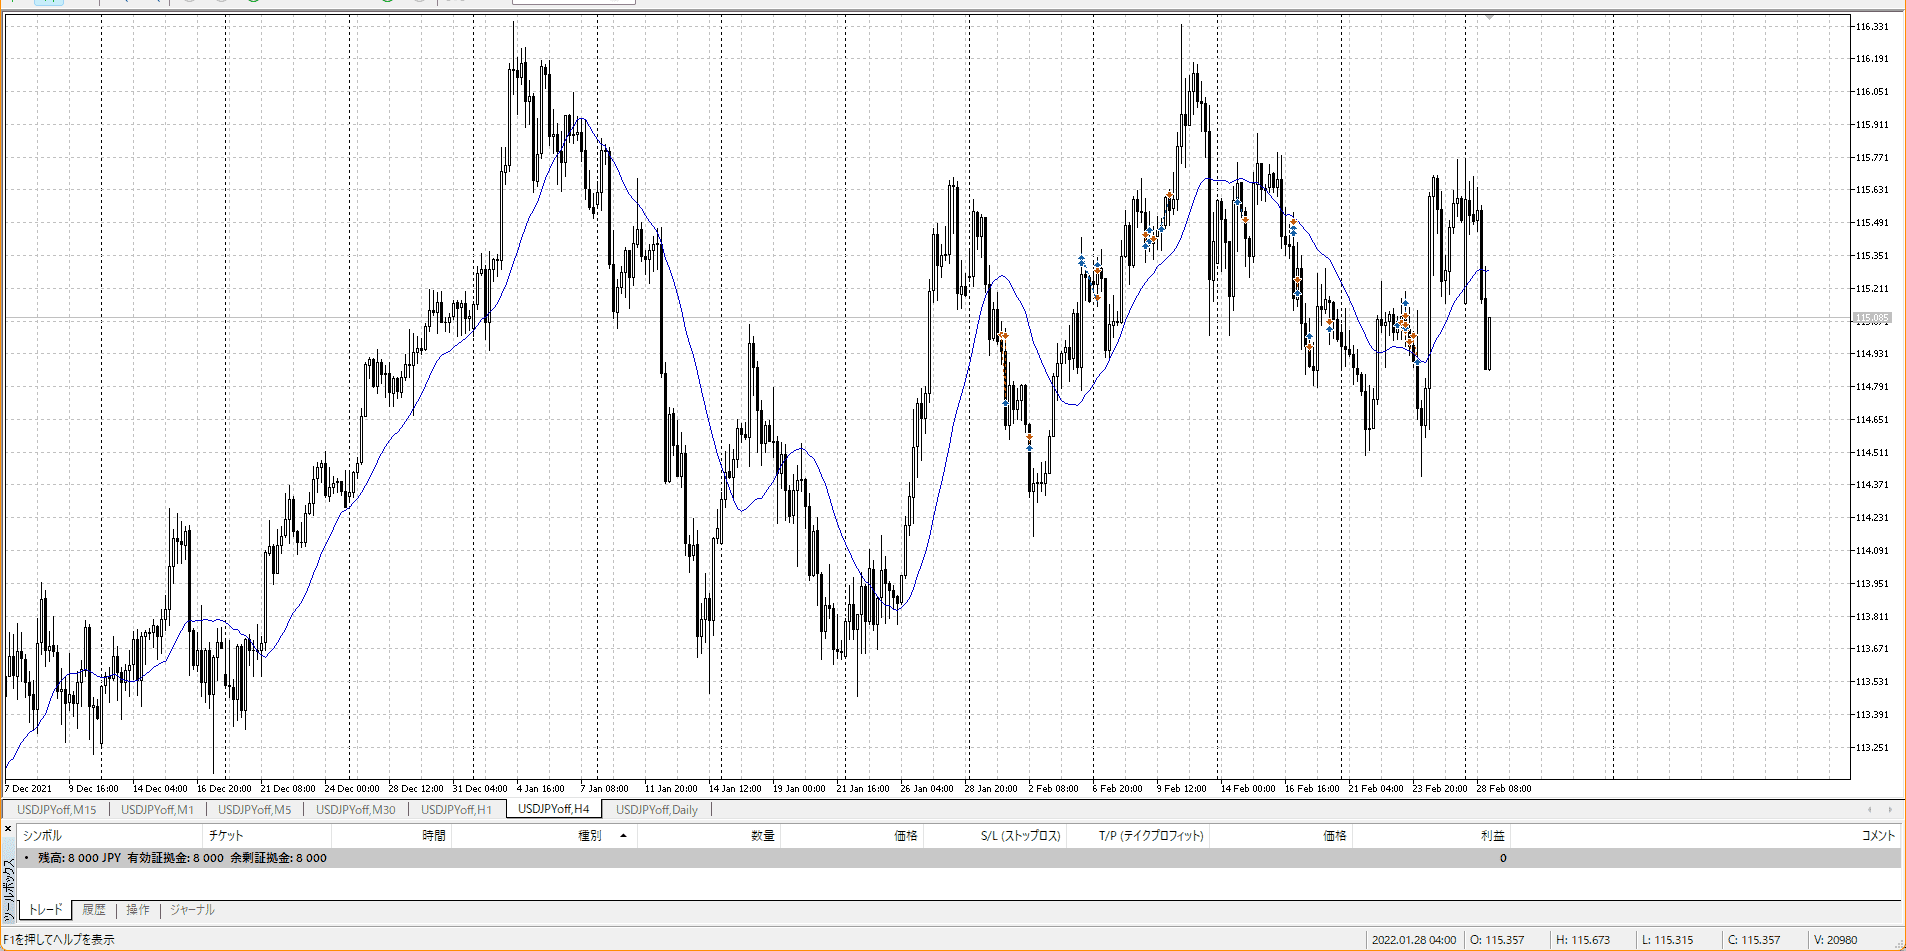Screen dimensions: 1906x951
Task: Click the S/L (ストップロス) column header
Action: (1020, 836)
